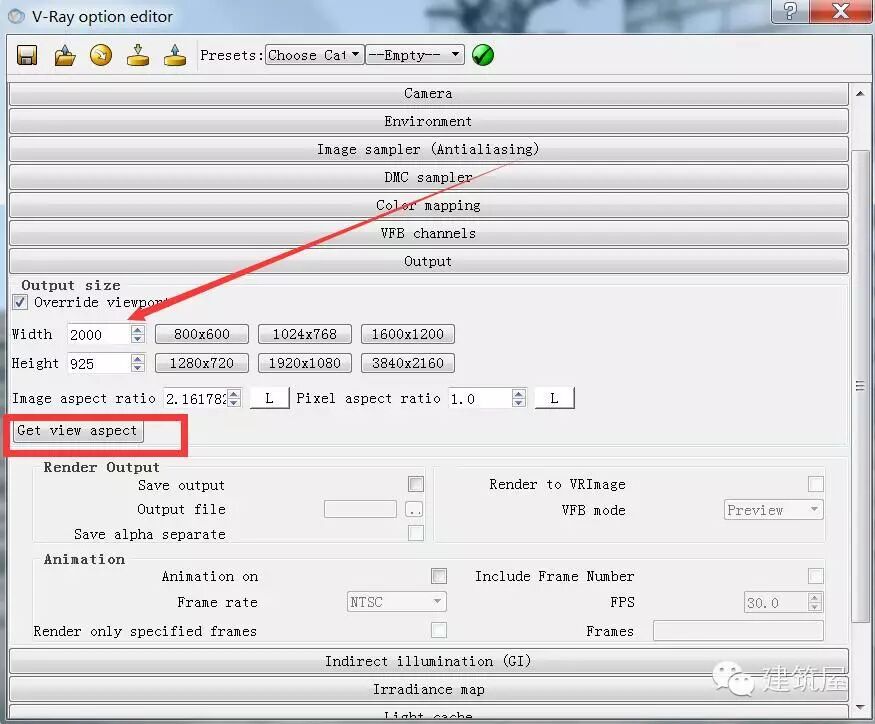Choose the 800x600 size preset

202,334
